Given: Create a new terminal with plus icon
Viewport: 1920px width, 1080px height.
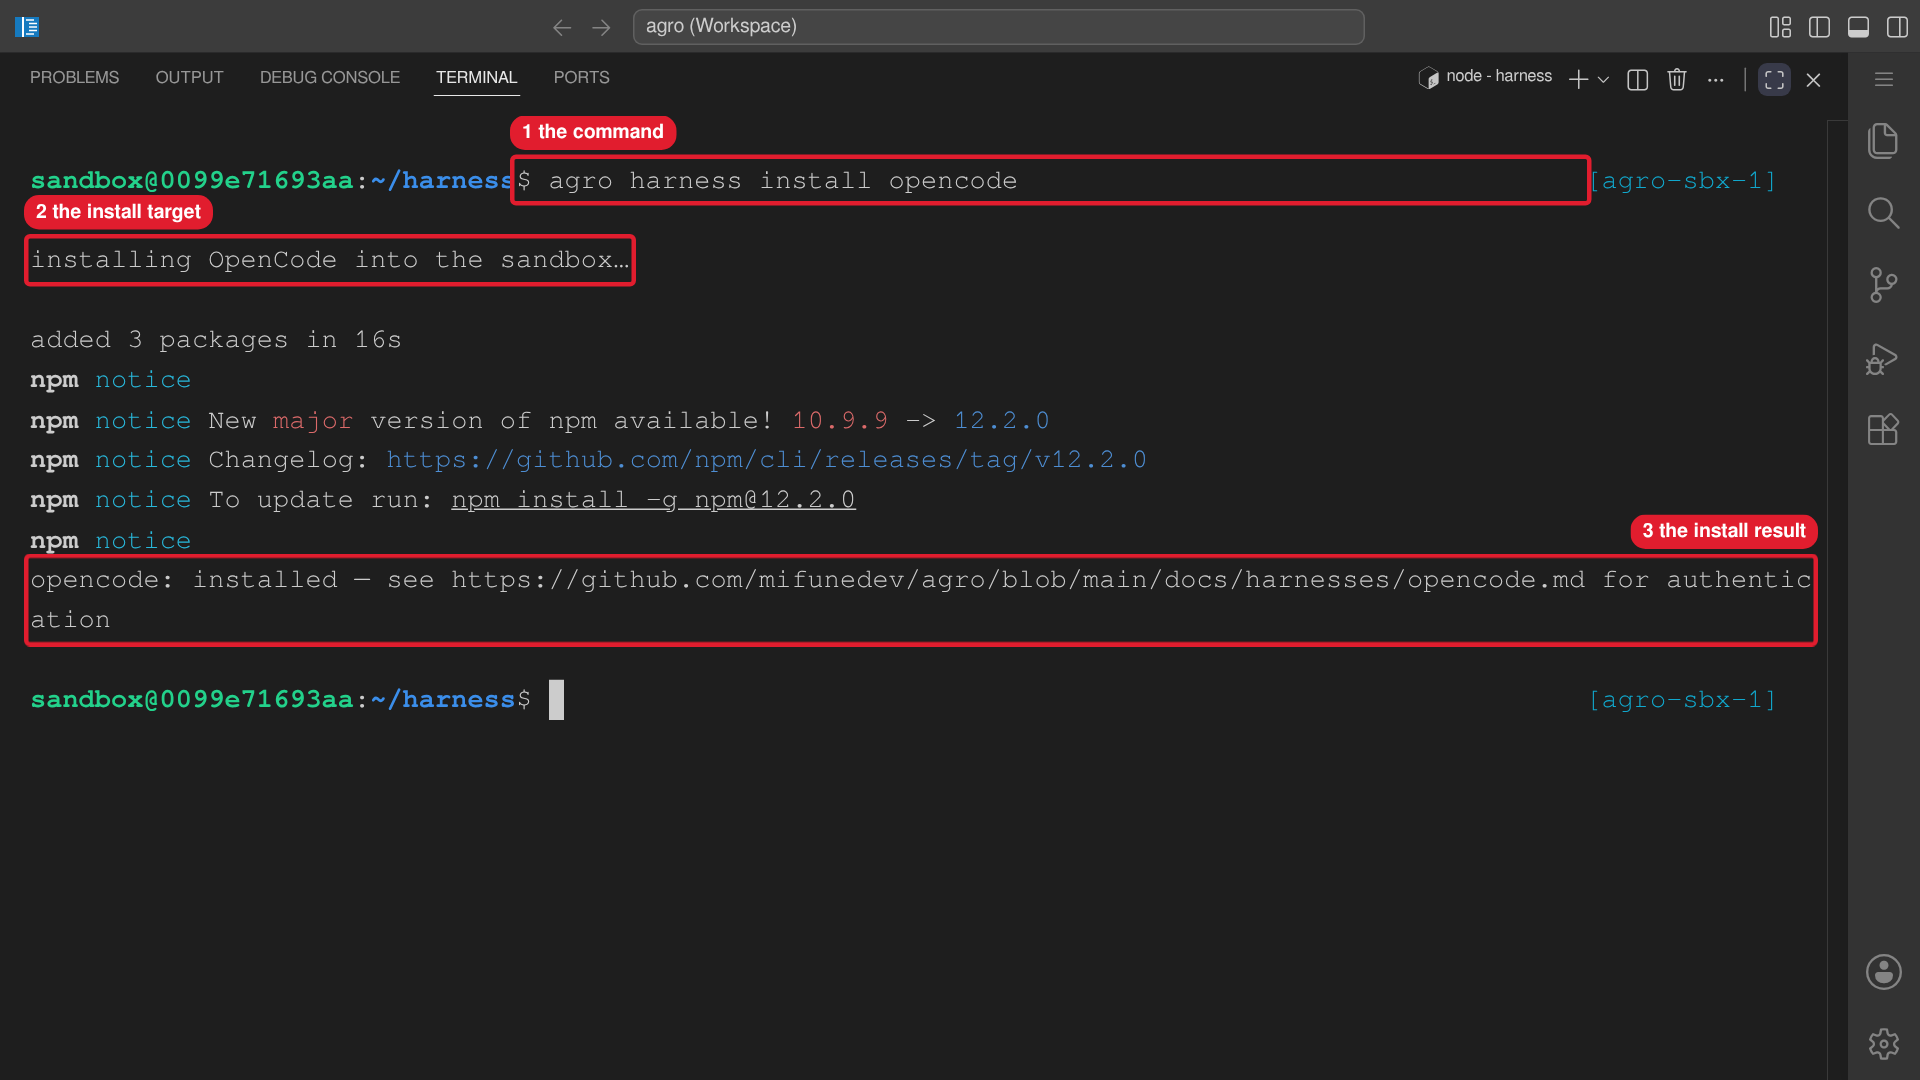Looking at the screenshot, I should (x=1578, y=80).
